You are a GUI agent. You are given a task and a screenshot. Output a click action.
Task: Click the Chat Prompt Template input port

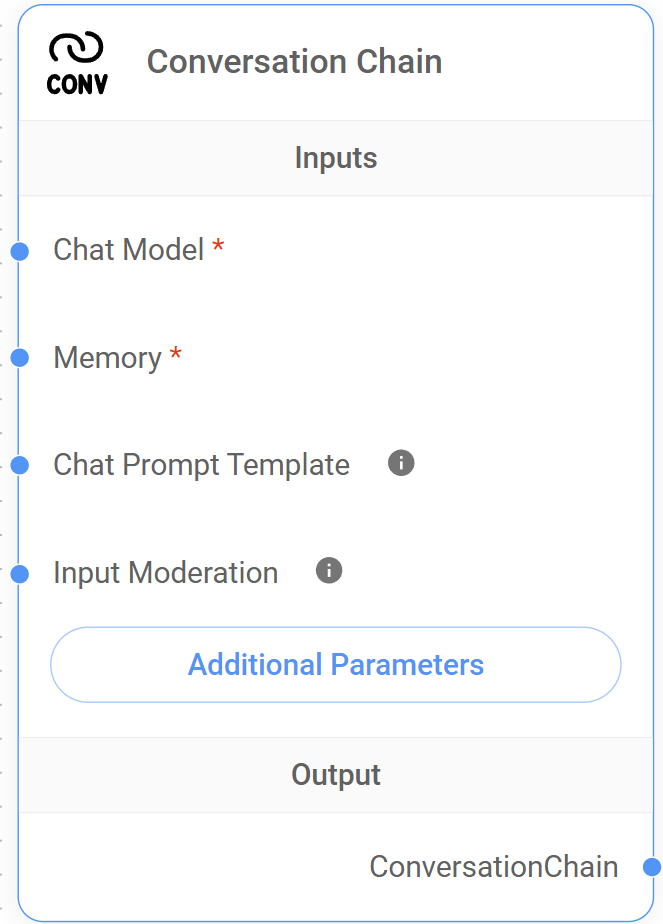(x=20, y=462)
